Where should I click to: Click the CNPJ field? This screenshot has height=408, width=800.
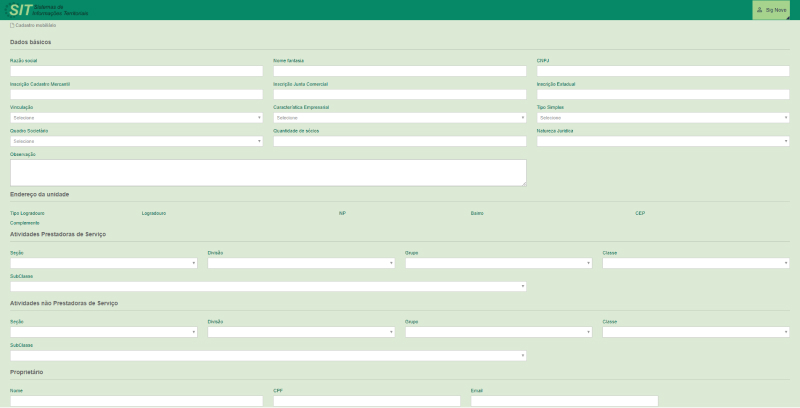click(x=662, y=71)
